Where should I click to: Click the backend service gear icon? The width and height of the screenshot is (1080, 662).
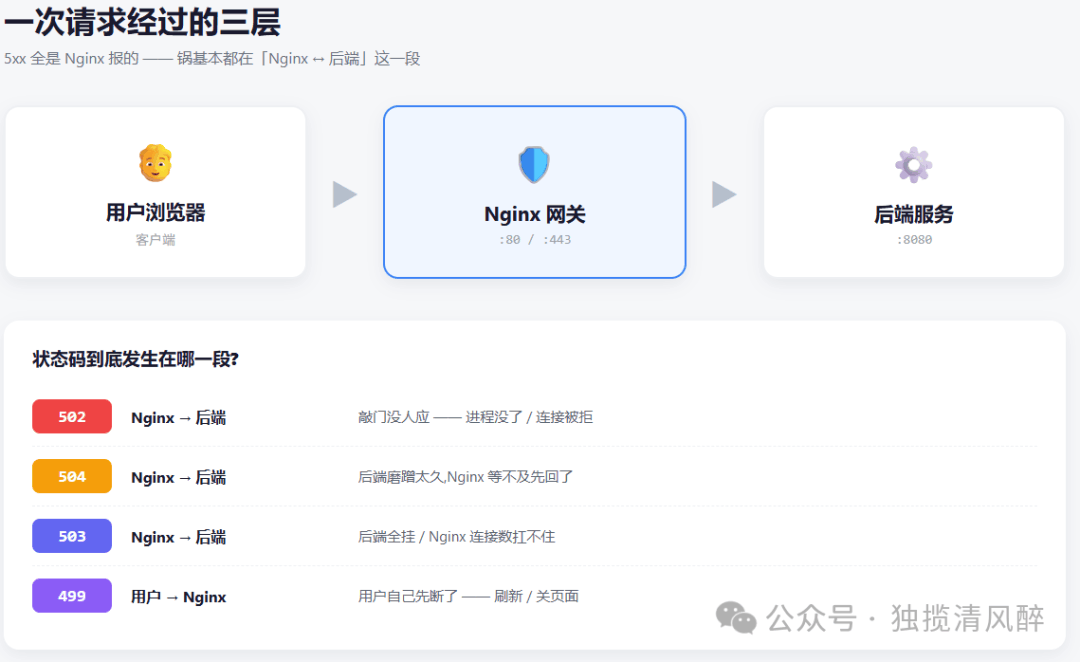click(x=913, y=165)
